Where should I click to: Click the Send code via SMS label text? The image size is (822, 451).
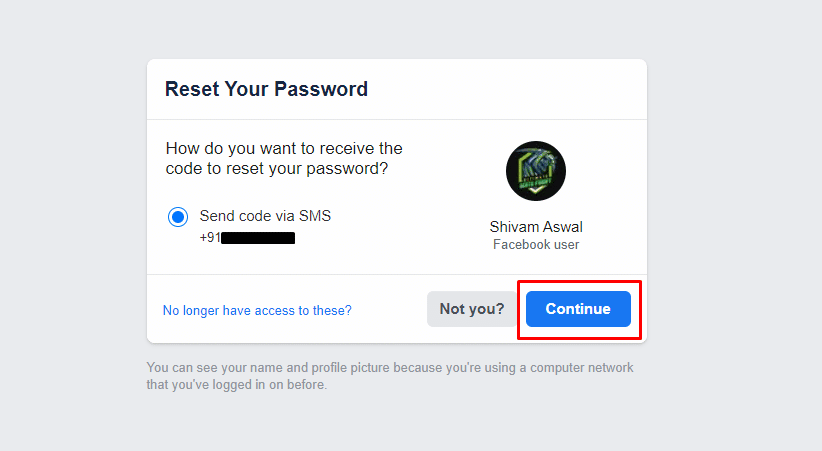click(265, 216)
